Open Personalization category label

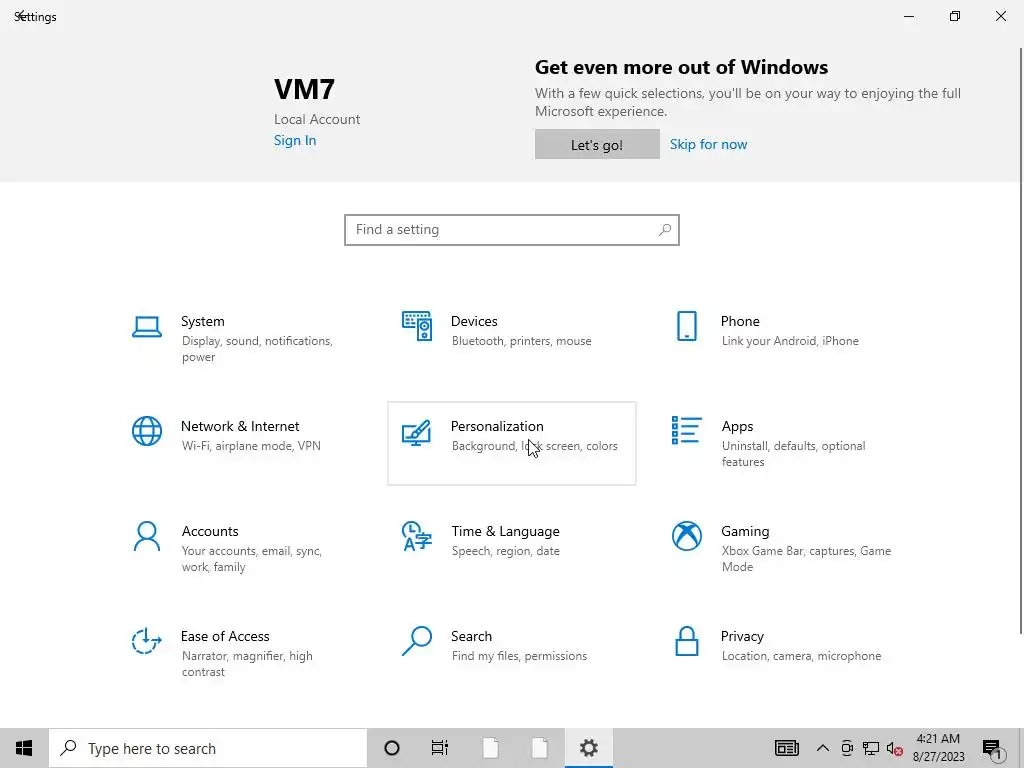497,426
